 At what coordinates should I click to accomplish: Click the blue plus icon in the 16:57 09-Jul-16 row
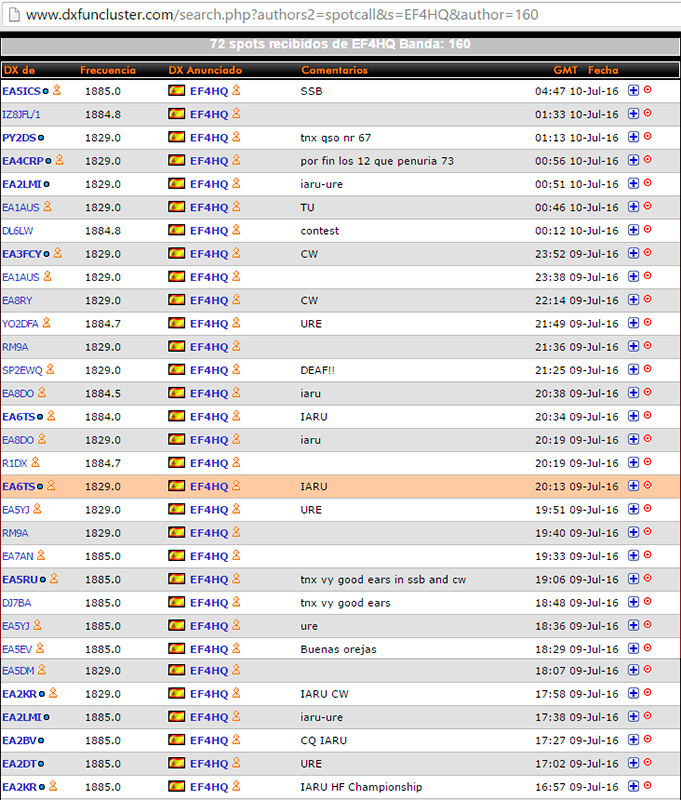click(x=633, y=786)
